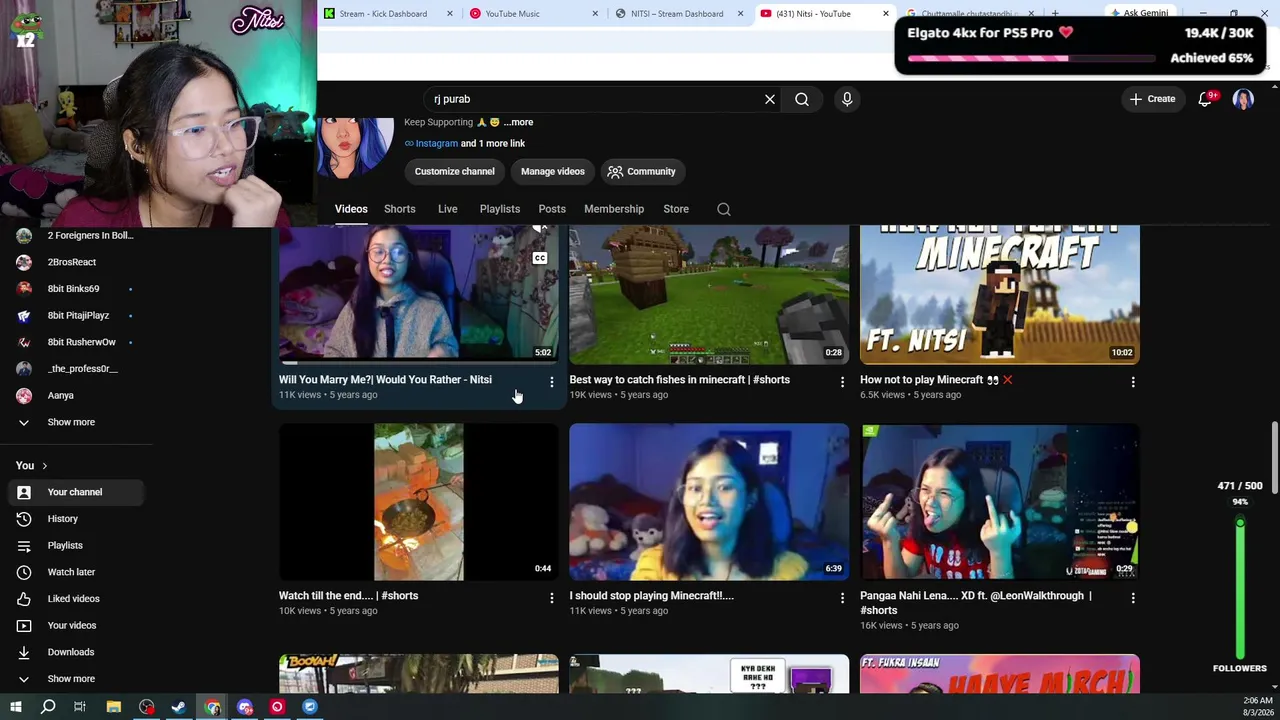The width and height of the screenshot is (1280, 720).
Task: Click the search magnifier button
Action: coord(802,99)
